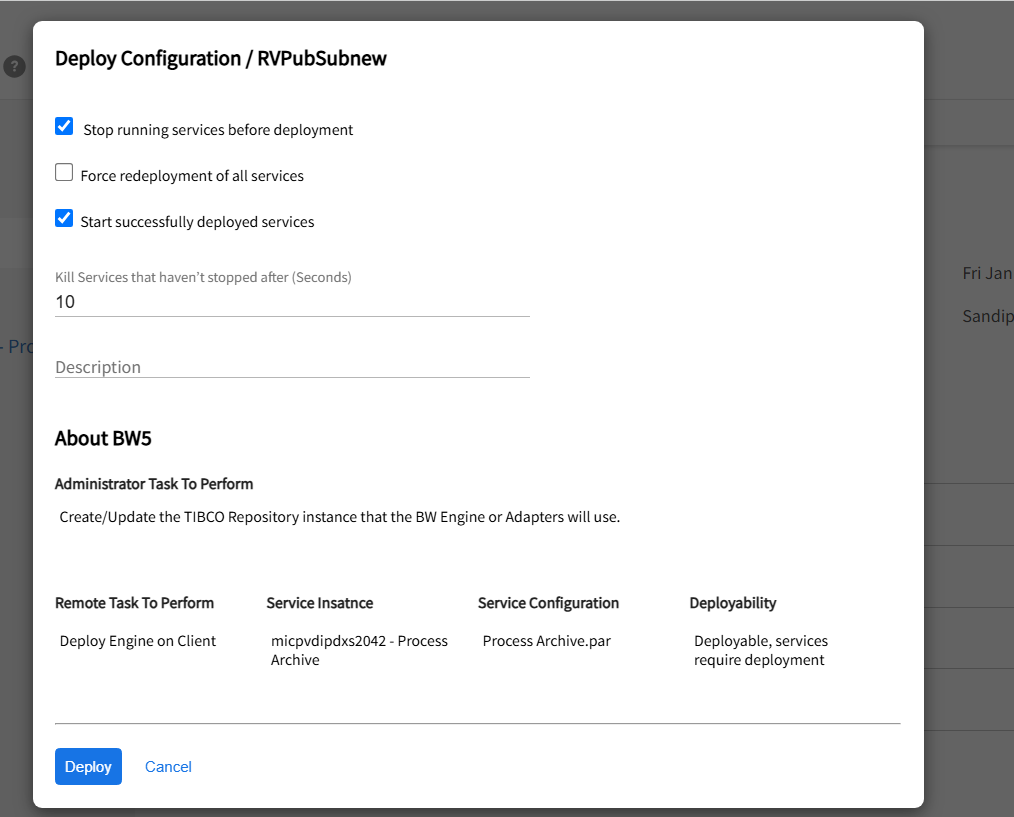
Task: Enable Force redeployment of all services
Action: 64,173
